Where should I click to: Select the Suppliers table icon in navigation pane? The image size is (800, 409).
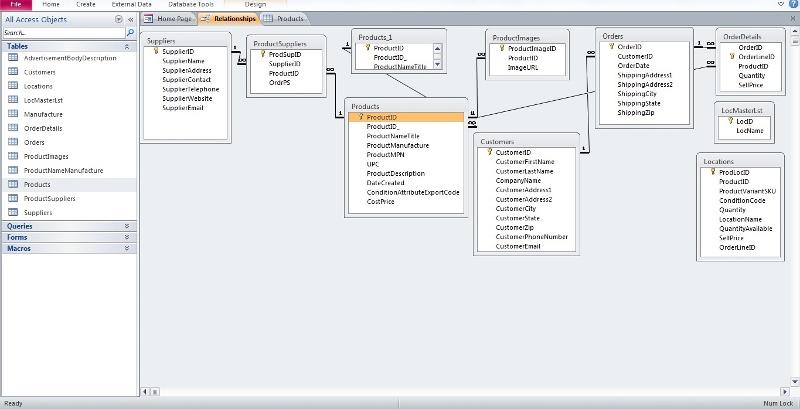pyautogui.click(x=14, y=212)
